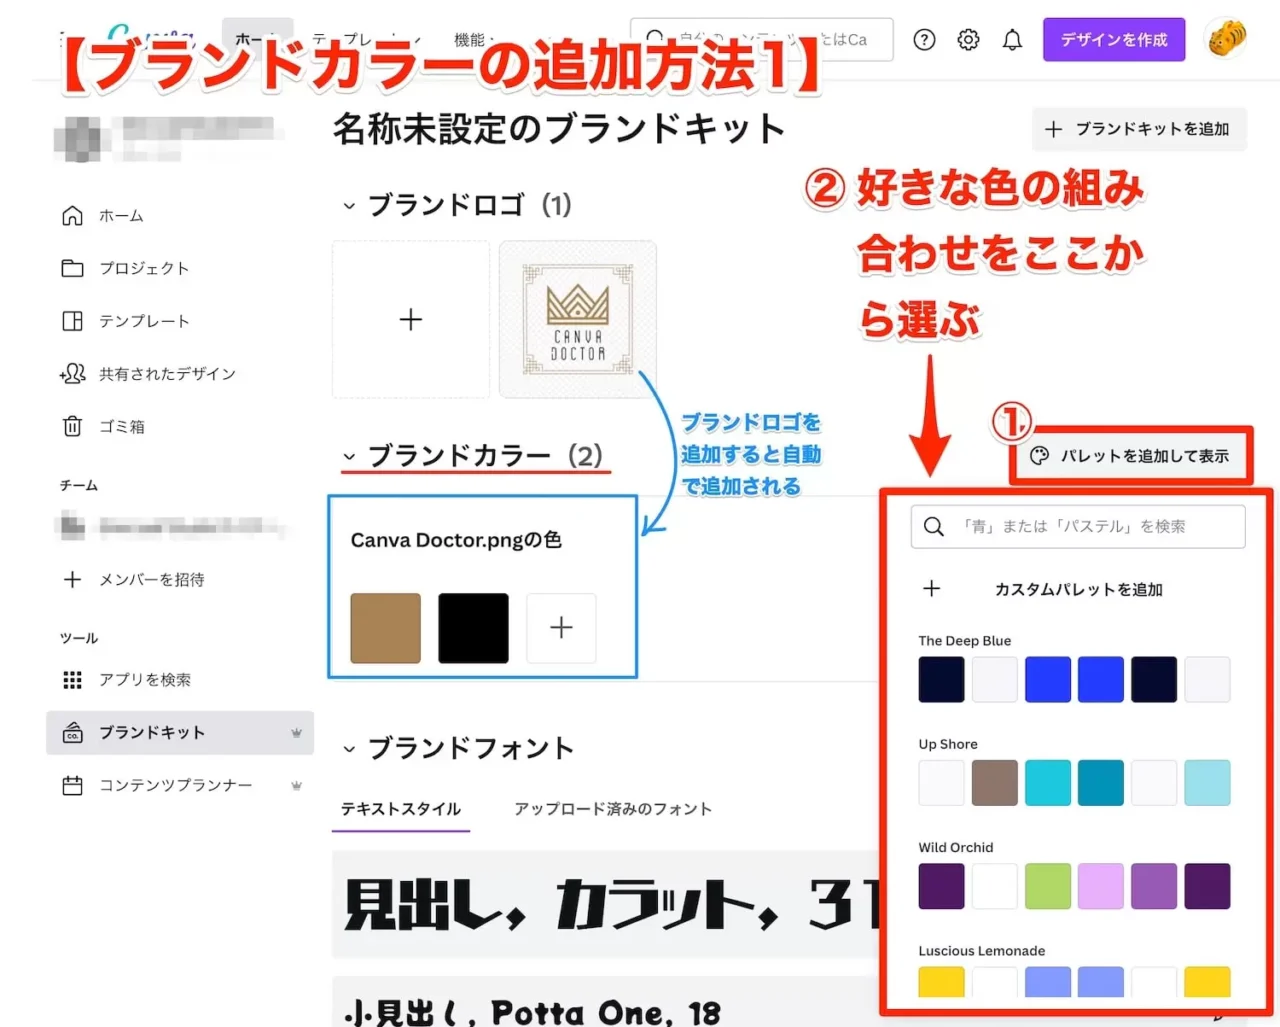Choose the pink swatch in Wild Orchid
This screenshot has height=1027, width=1280.
pos(1101,886)
